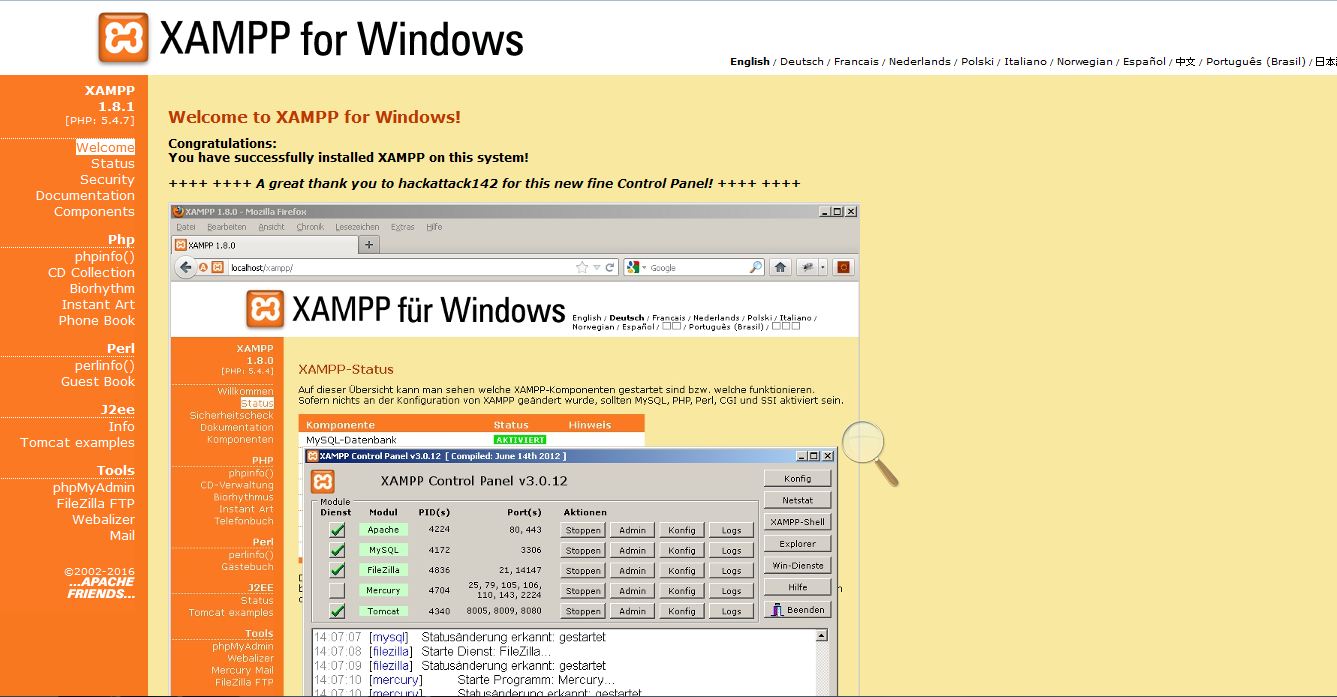Open the Google search engine dropdown in the pictured Firefox
The image size is (1337, 697).
[637, 267]
